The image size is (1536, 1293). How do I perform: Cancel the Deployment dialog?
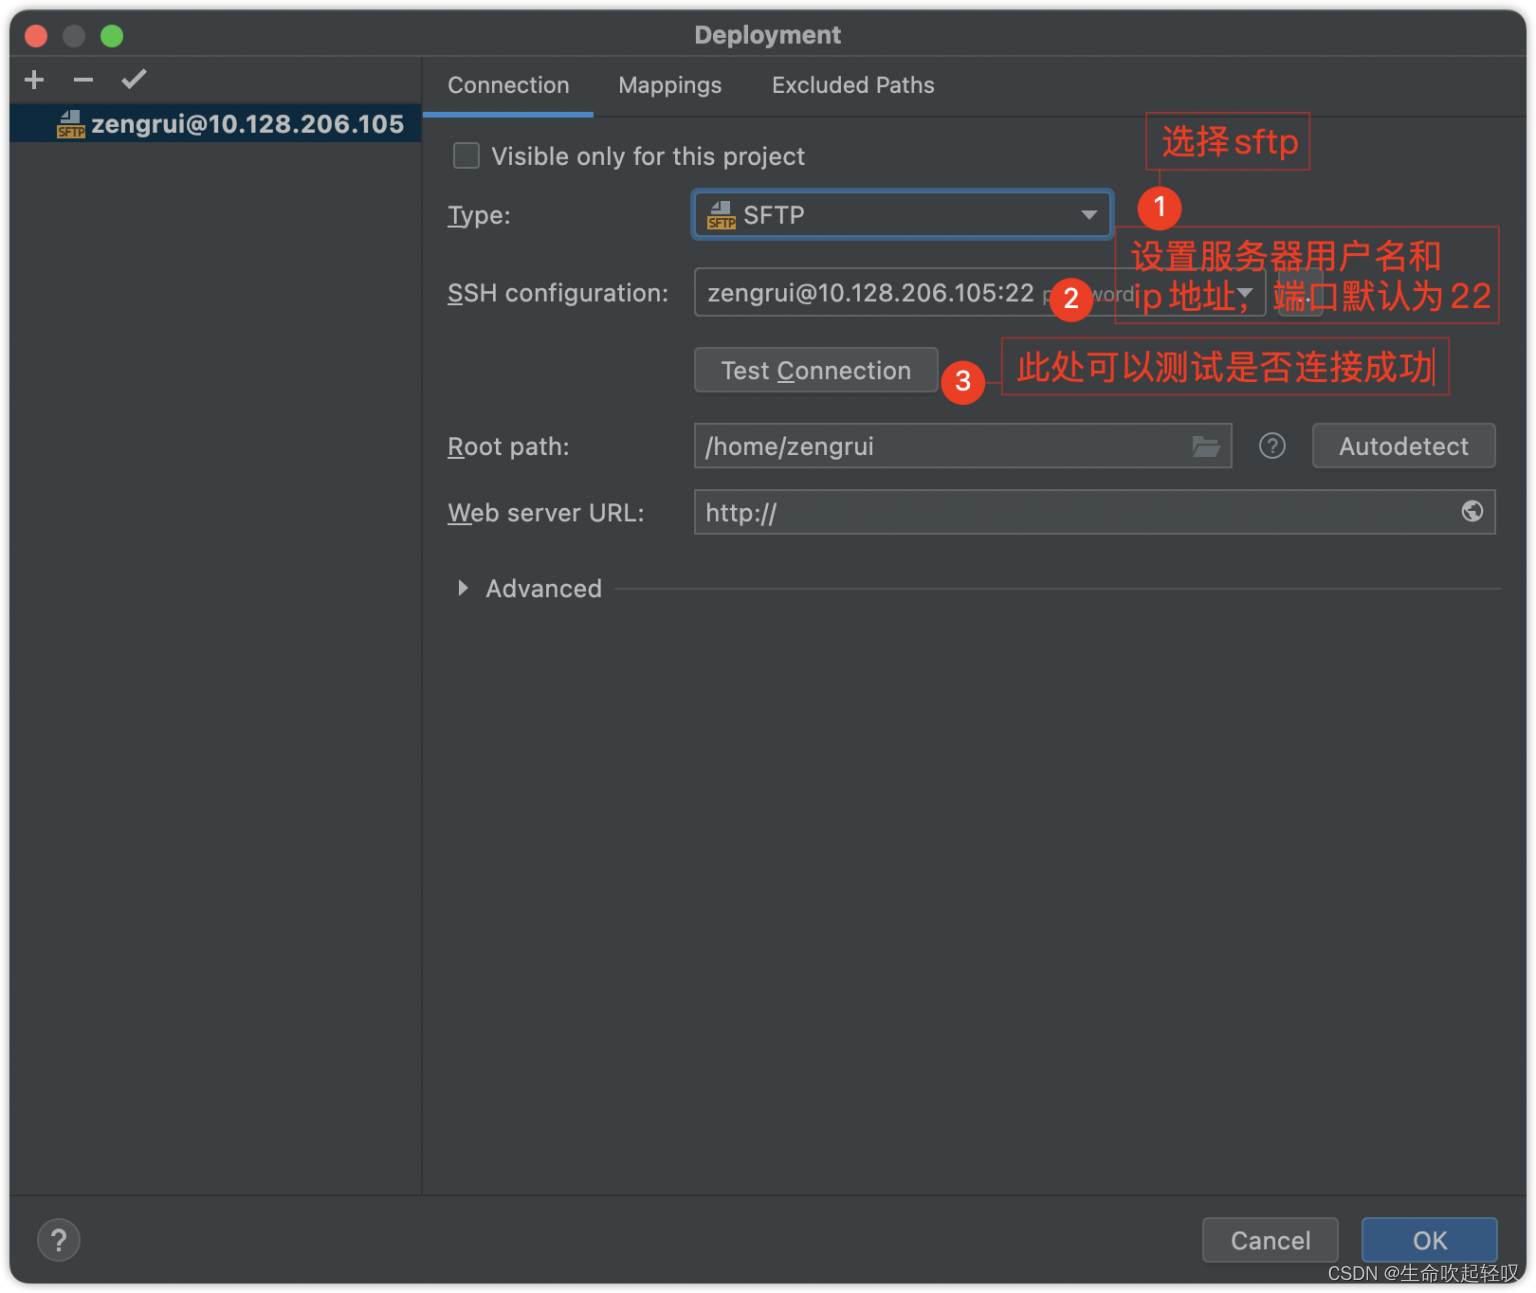pyautogui.click(x=1270, y=1240)
